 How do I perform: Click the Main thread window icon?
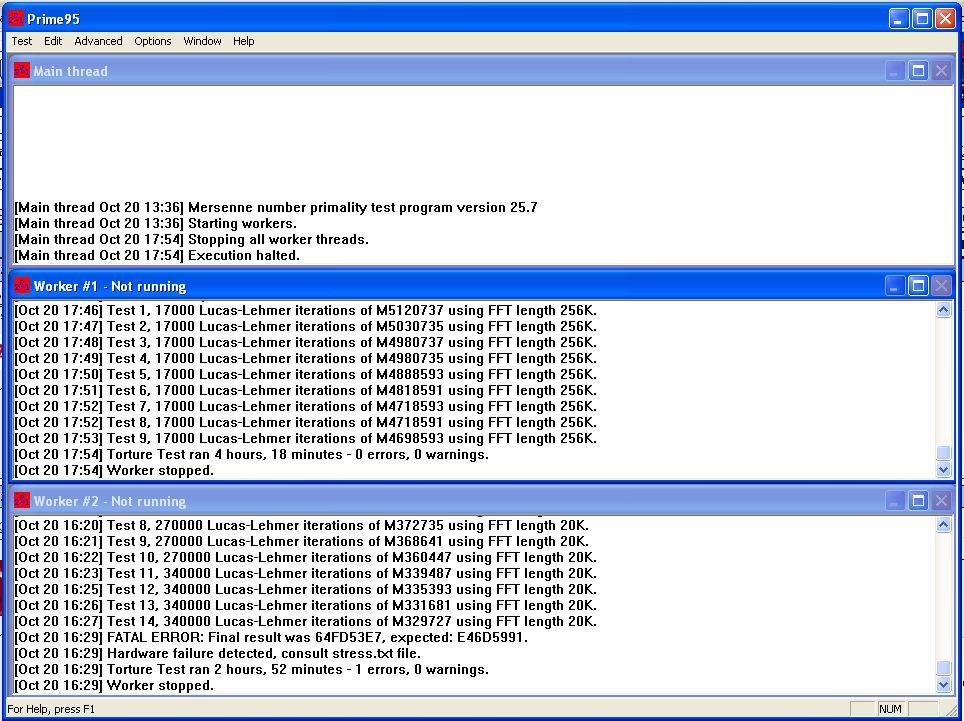tap(22, 71)
